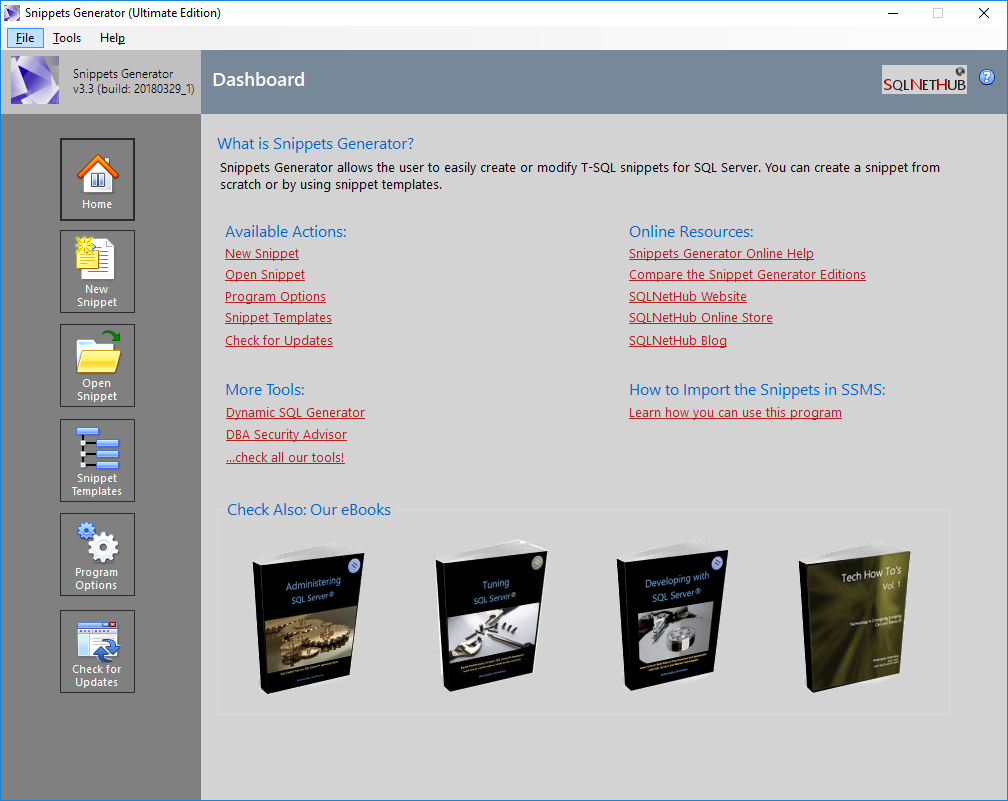Screen dimensions: 1008x801
Task: Click the Dynamic SQL Generator link
Action: (x=295, y=413)
